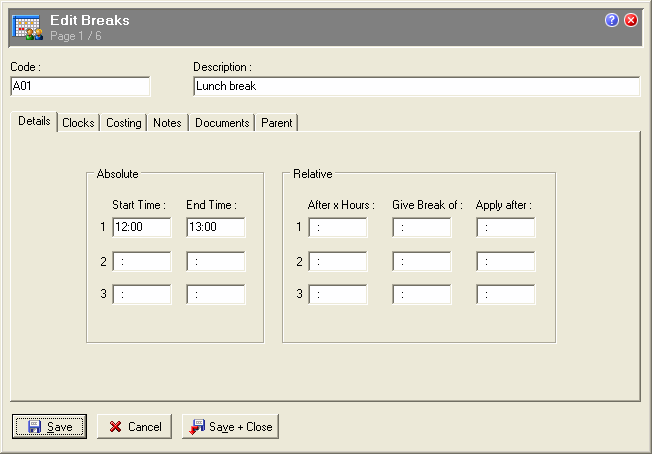Close the Edit Breaks dialog with red X
The image size is (652, 454).
click(x=631, y=20)
